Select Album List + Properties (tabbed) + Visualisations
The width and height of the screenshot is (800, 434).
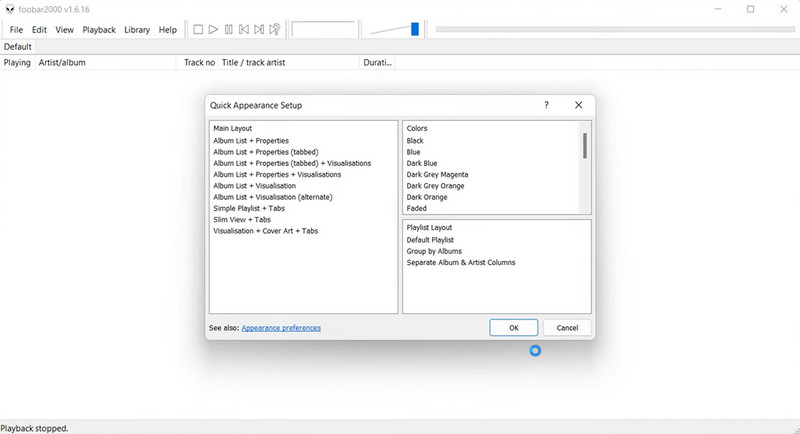[x=292, y=163]
